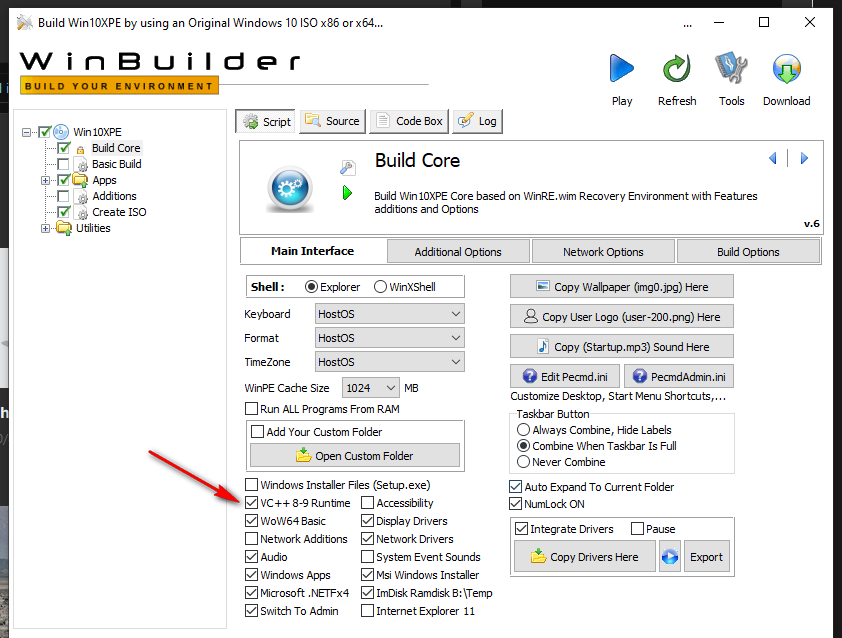Open the WinPE Cache Size dropdown

(x=371, y=388)
